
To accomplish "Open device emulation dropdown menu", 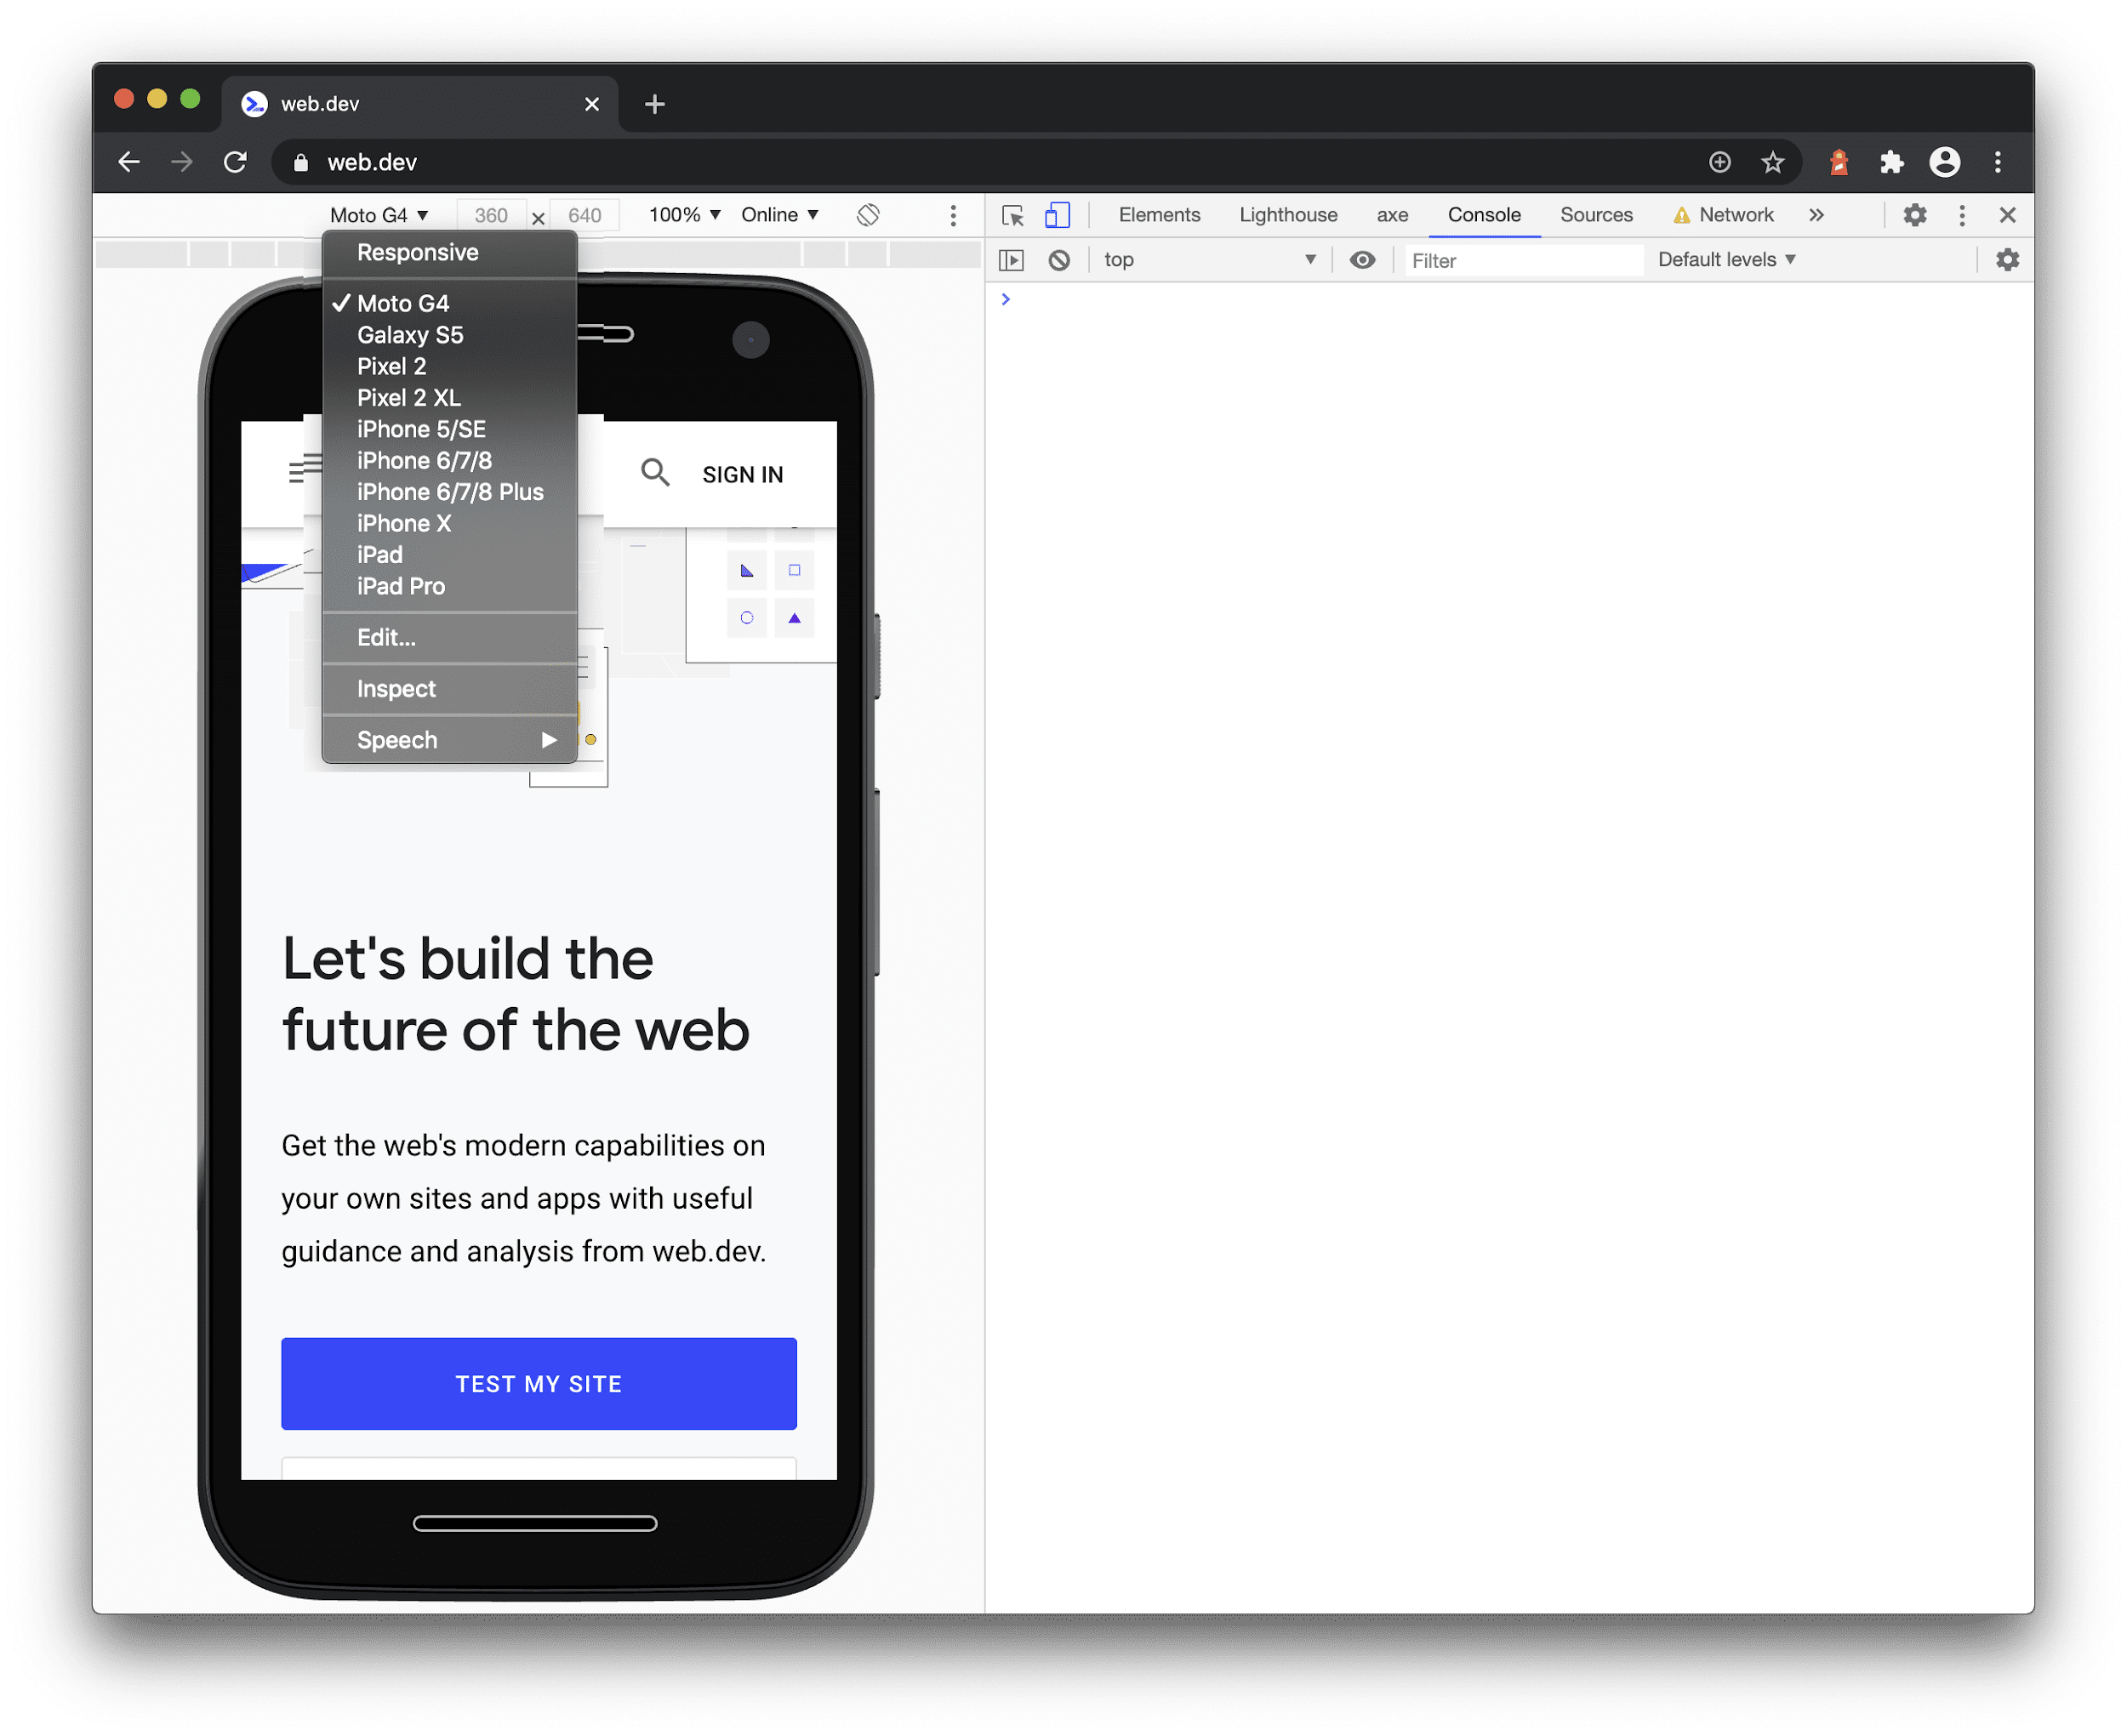I will point(376,215).
